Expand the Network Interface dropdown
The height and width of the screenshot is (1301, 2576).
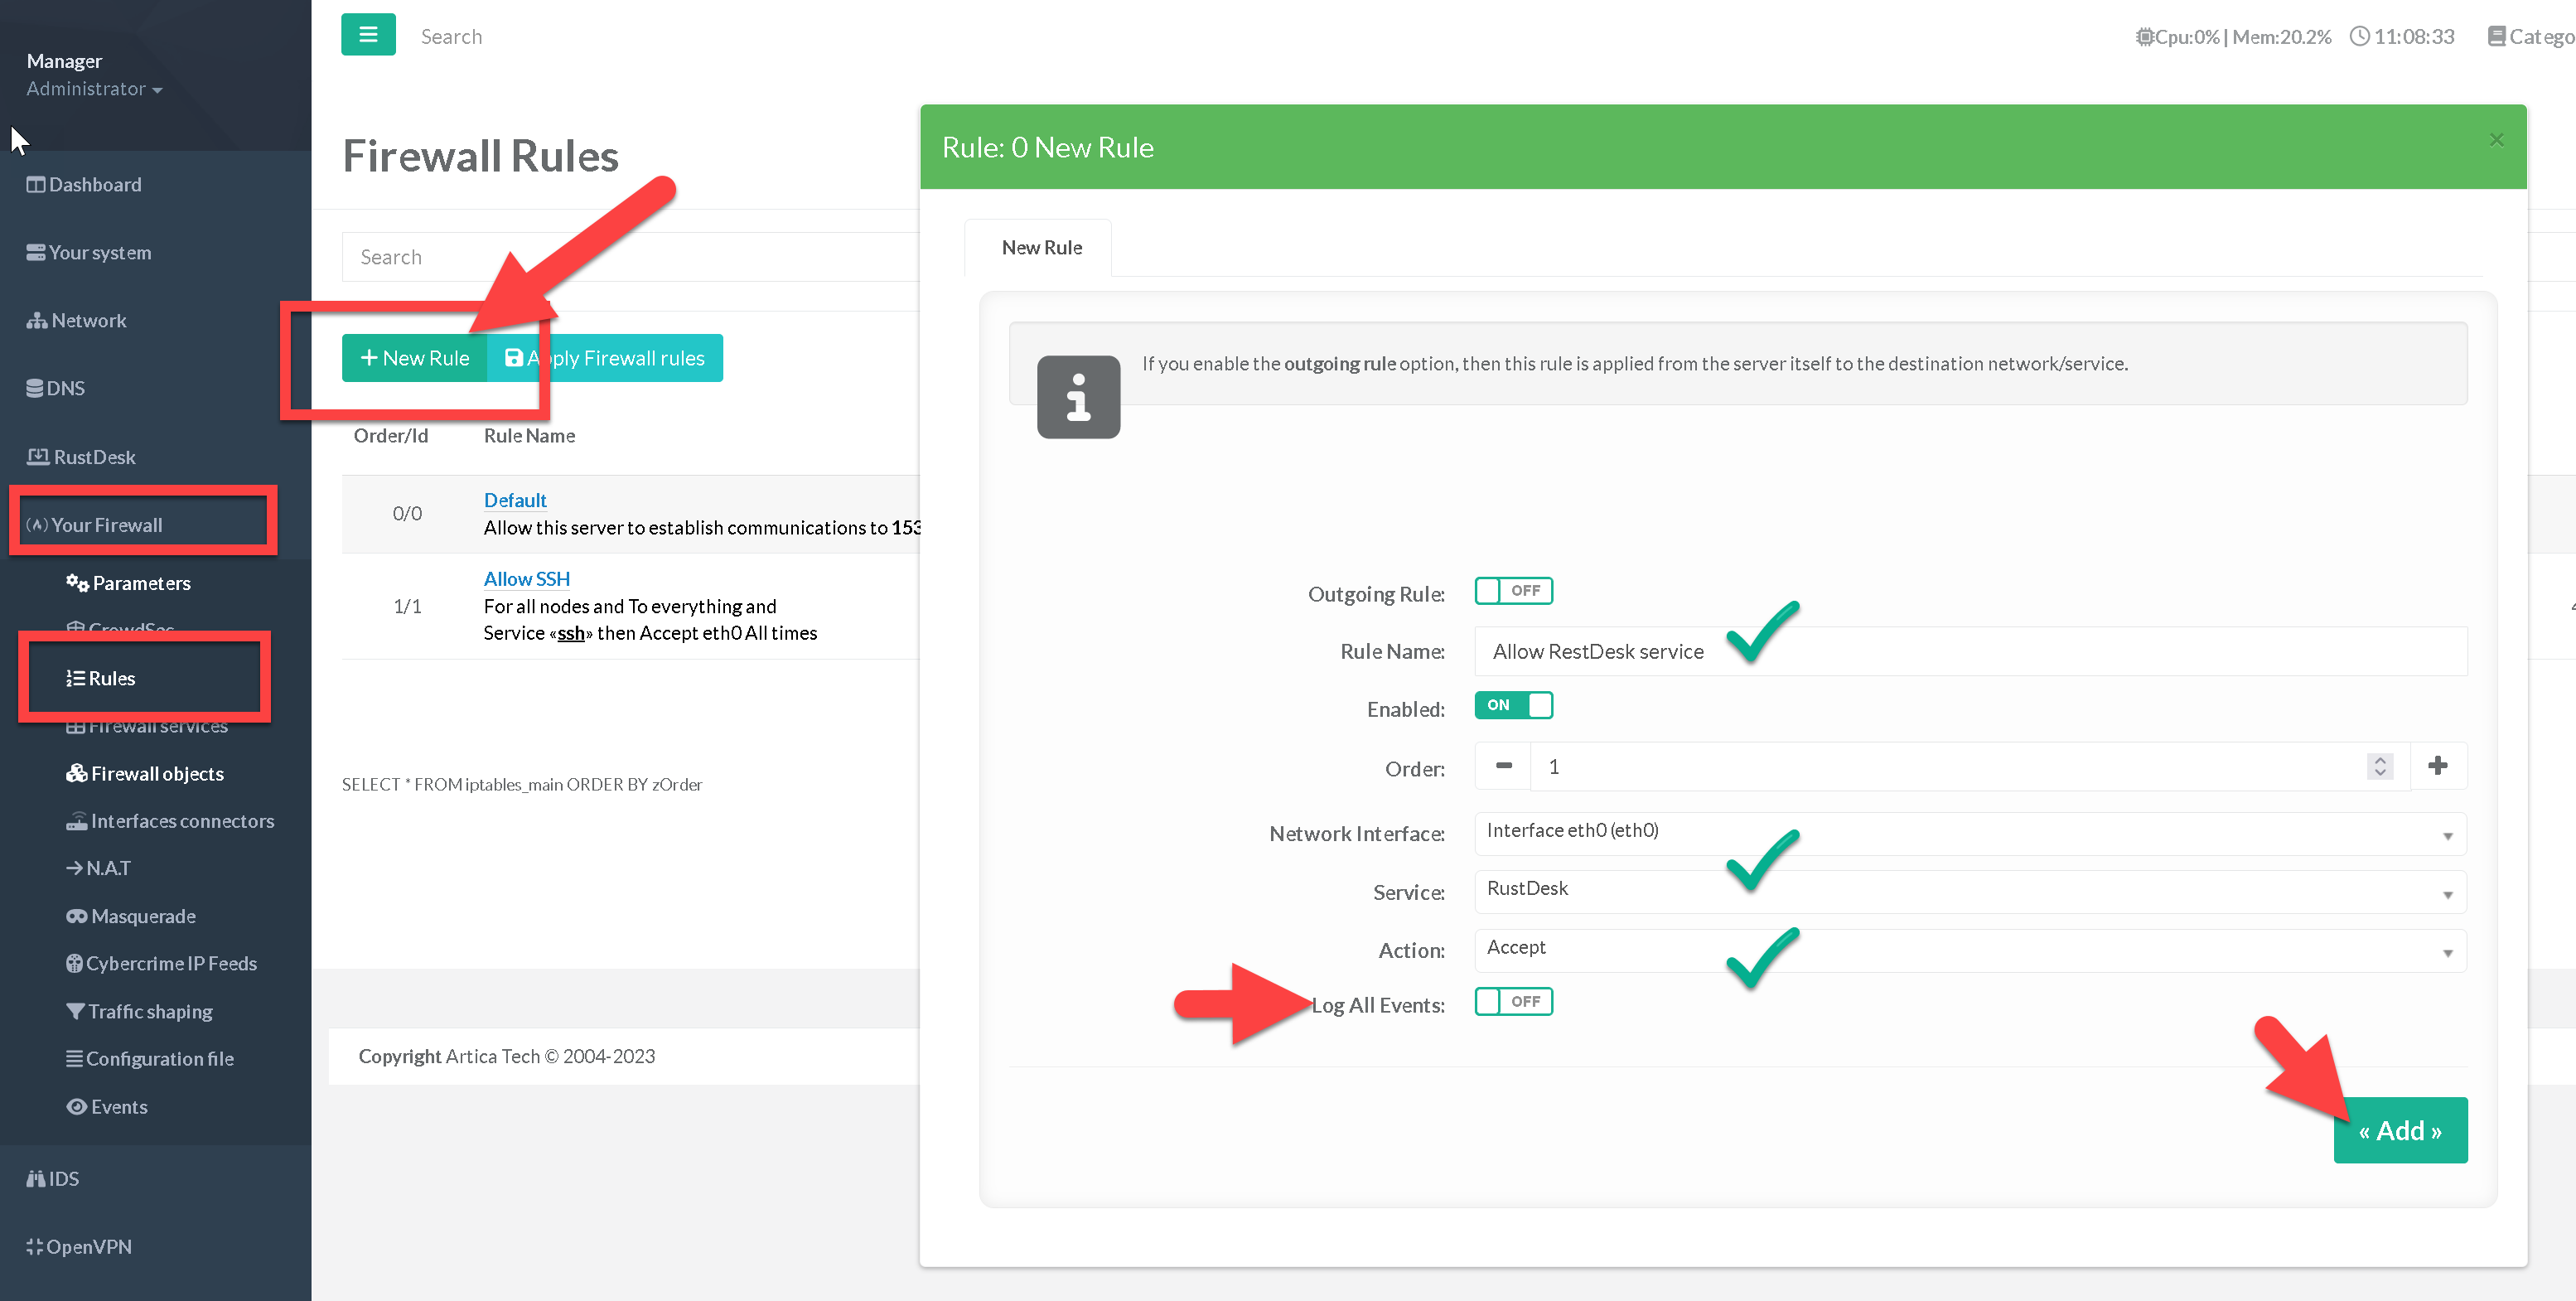tap(1969, 833)
